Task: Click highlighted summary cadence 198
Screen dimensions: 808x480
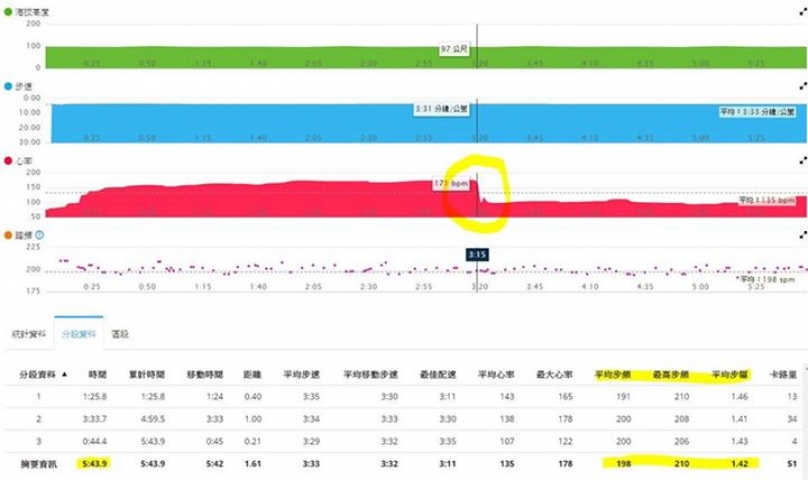Action: [624, 464]
